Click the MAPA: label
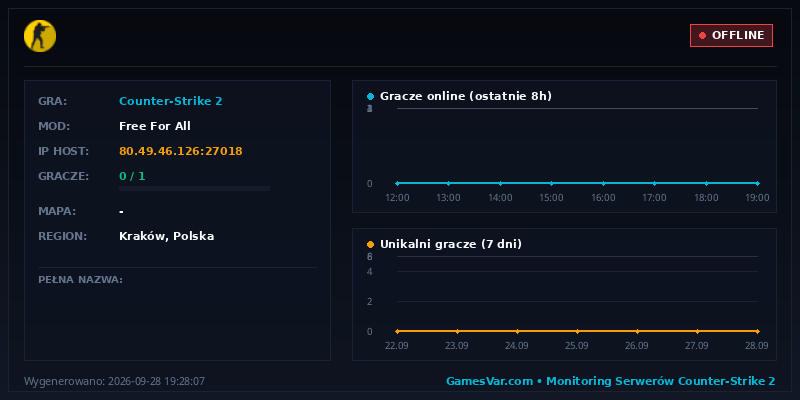The width and height of the screenshot is (800, 400). pyautogui.click(x=57, y=211)
